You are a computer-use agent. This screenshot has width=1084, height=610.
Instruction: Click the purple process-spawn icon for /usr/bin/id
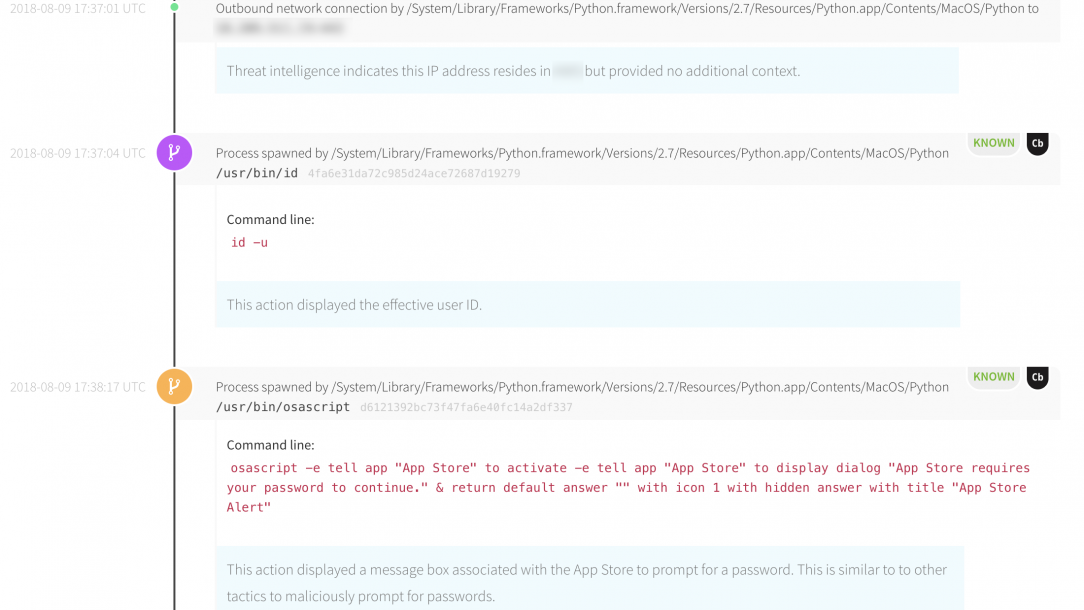[174, 153]
